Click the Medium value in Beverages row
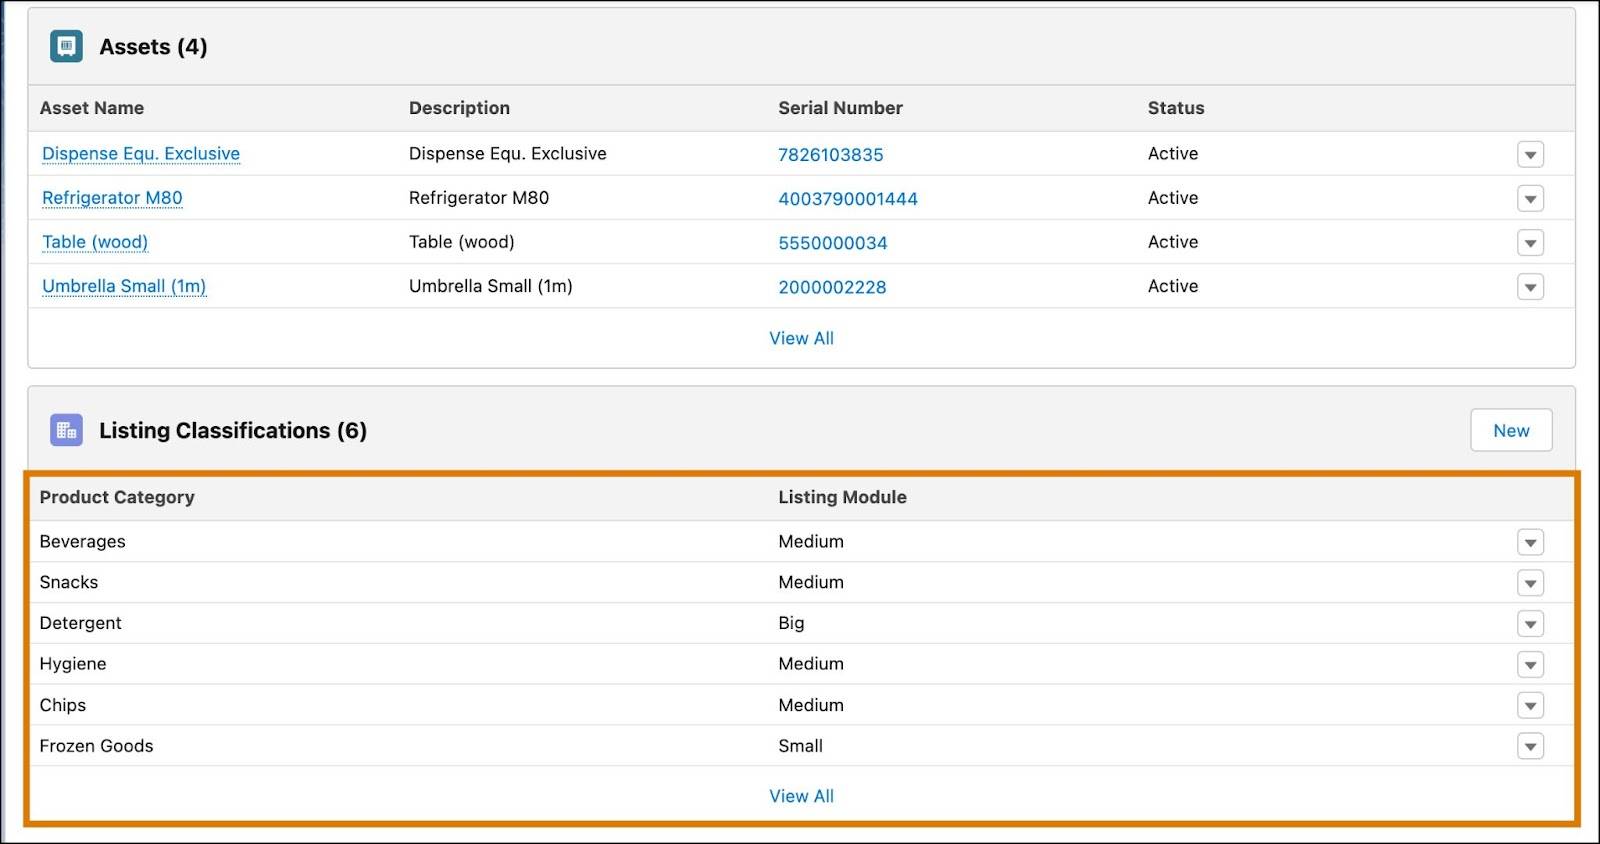Image resolution: width=1600 pixels, height=844 pixels. (x=811, y=541)
